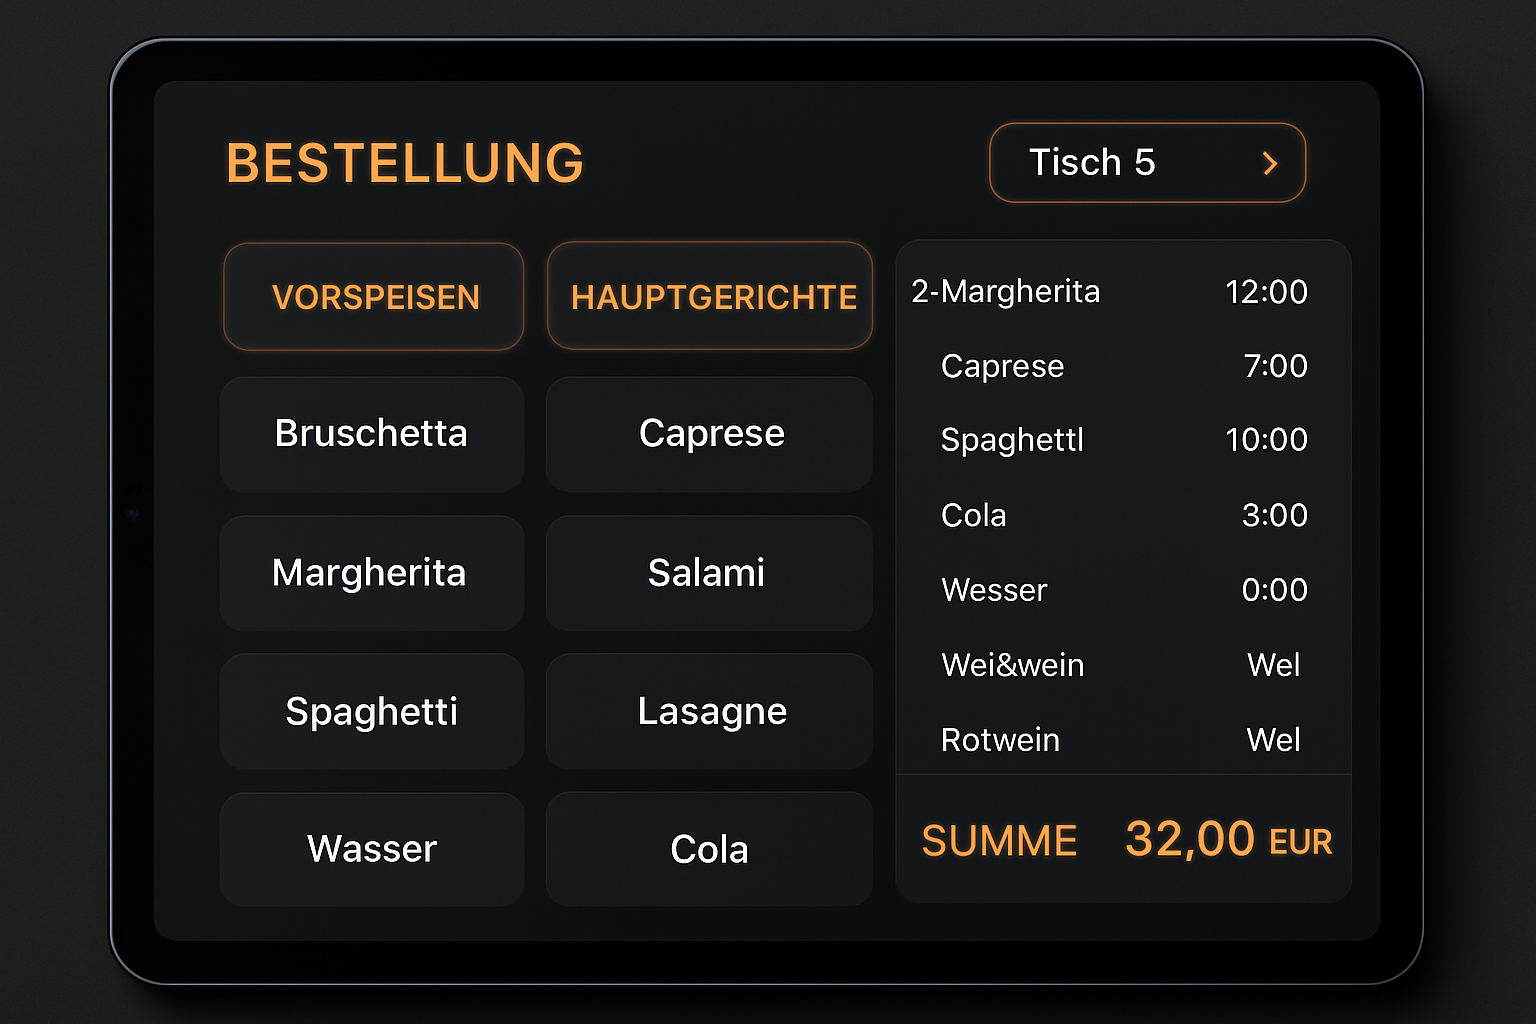Tap the Wasser drink button
Screen dimensions: 1536x1024
tap(372, 849)
